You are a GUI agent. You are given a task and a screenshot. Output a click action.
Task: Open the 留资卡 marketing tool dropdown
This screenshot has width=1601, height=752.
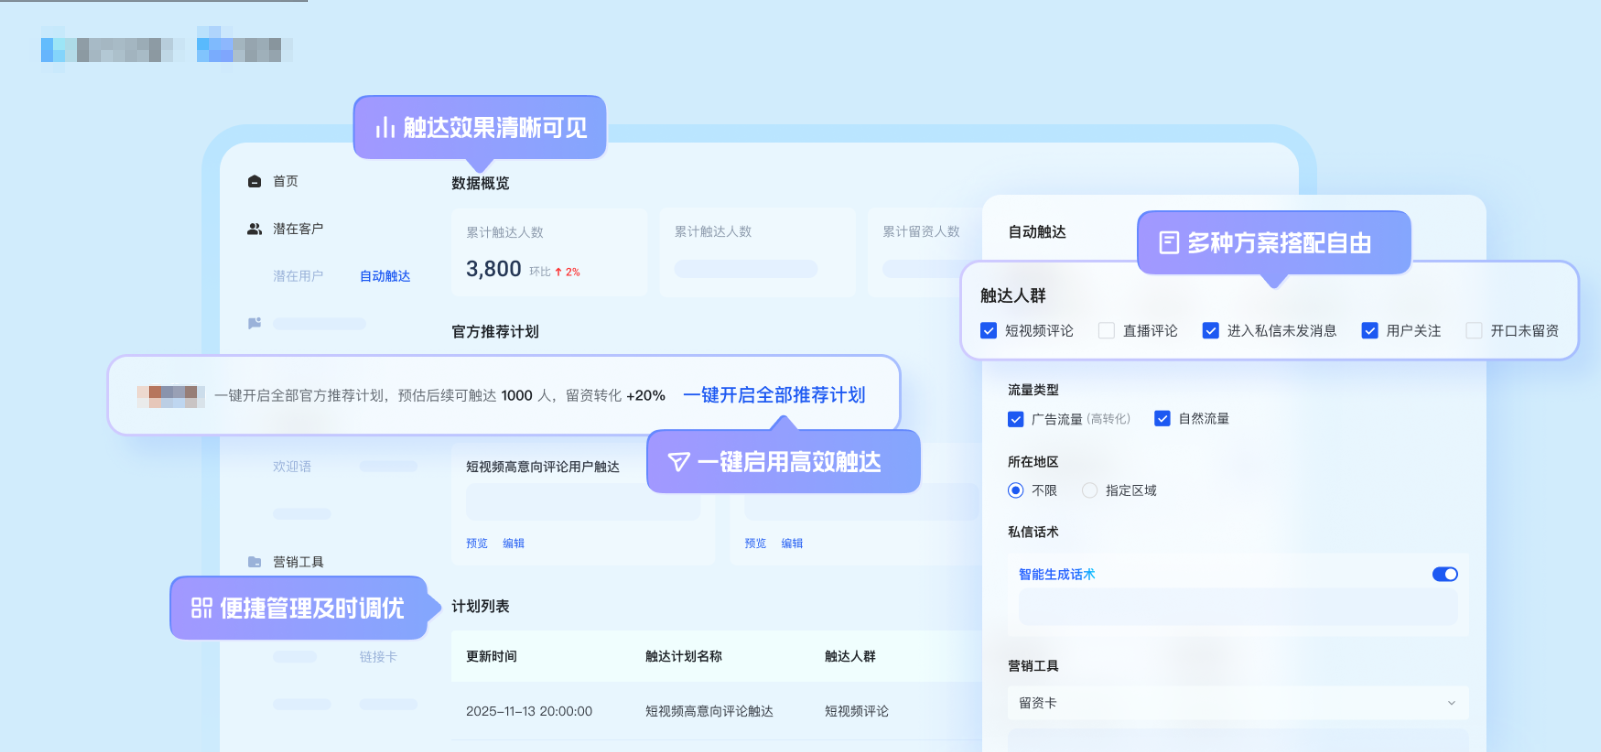pos(1238,703)
